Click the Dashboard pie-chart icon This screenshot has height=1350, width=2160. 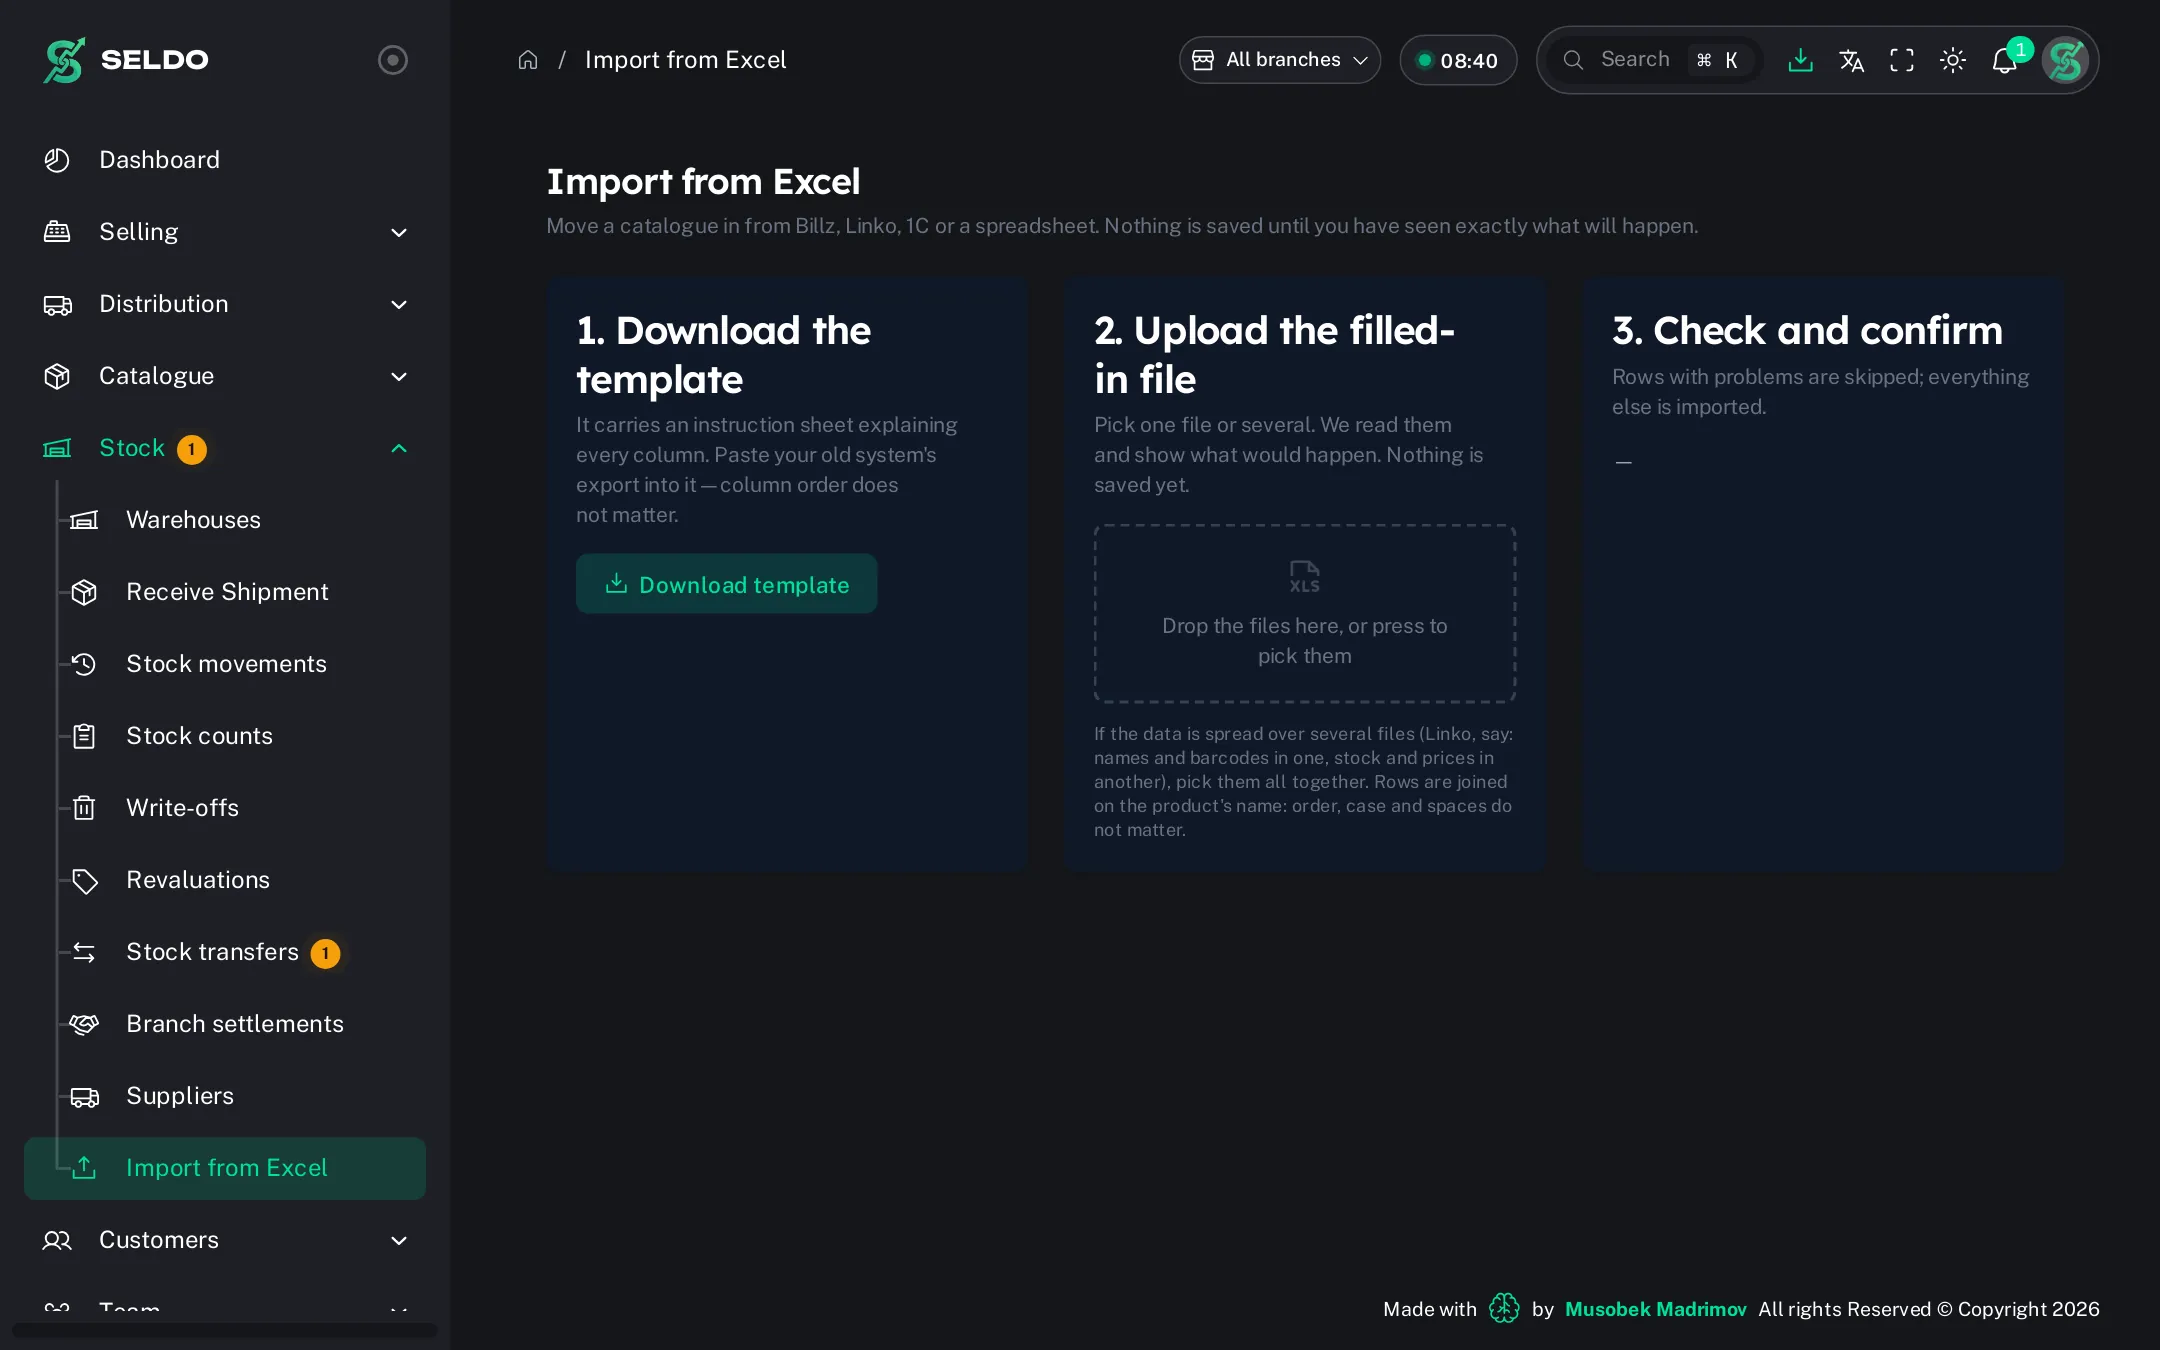57,160
